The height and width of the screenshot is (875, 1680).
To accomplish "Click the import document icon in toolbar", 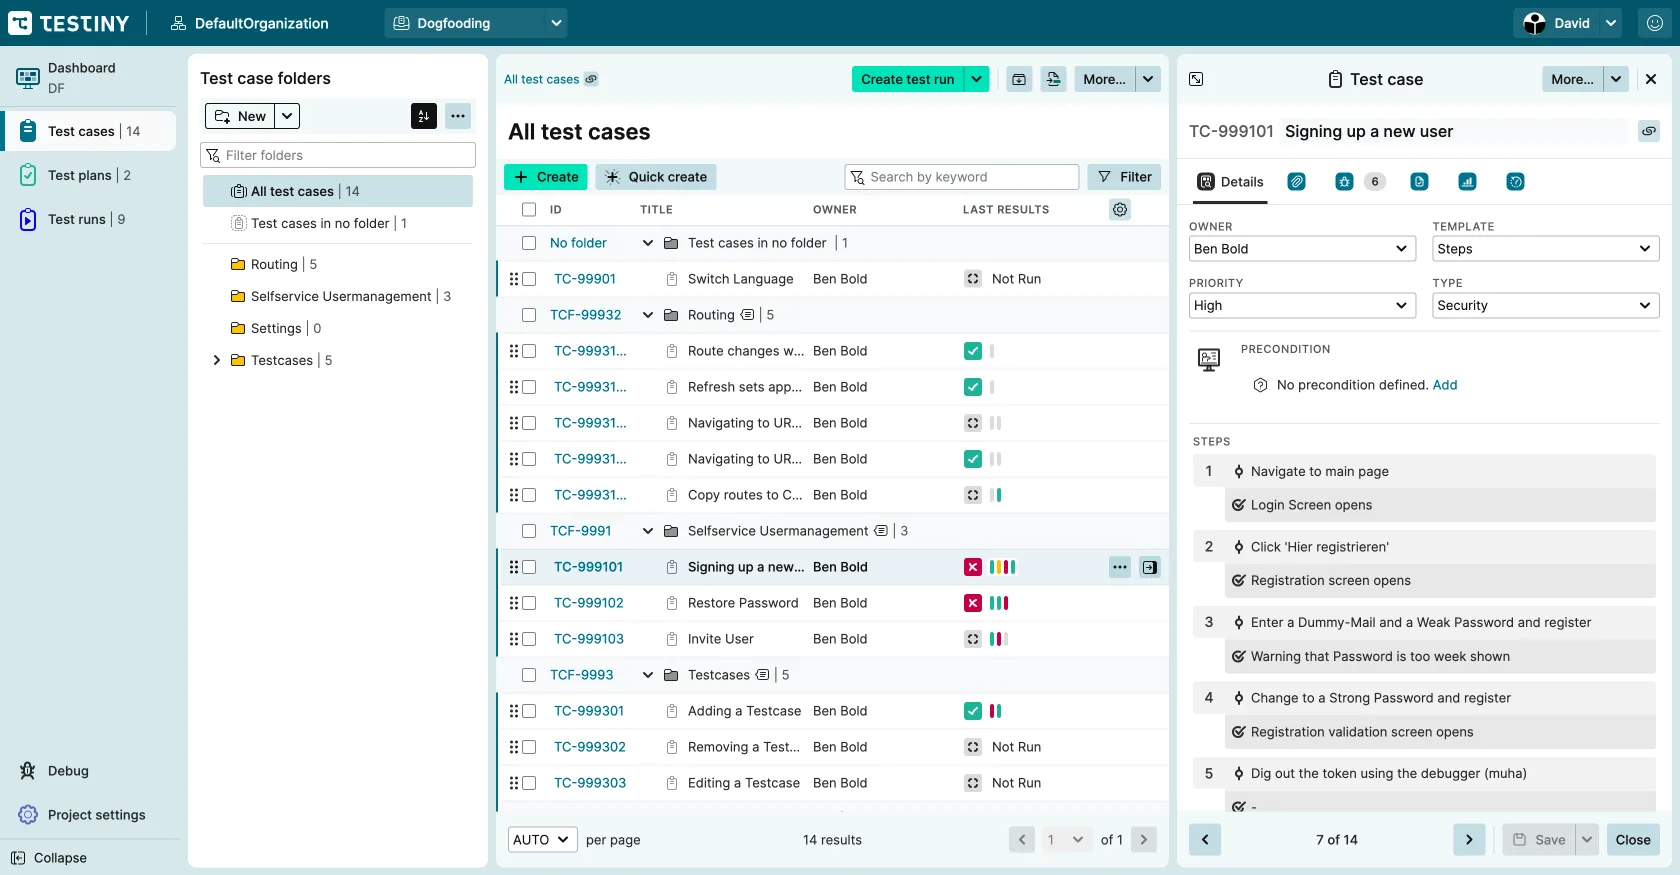I will pos(1054,79).
